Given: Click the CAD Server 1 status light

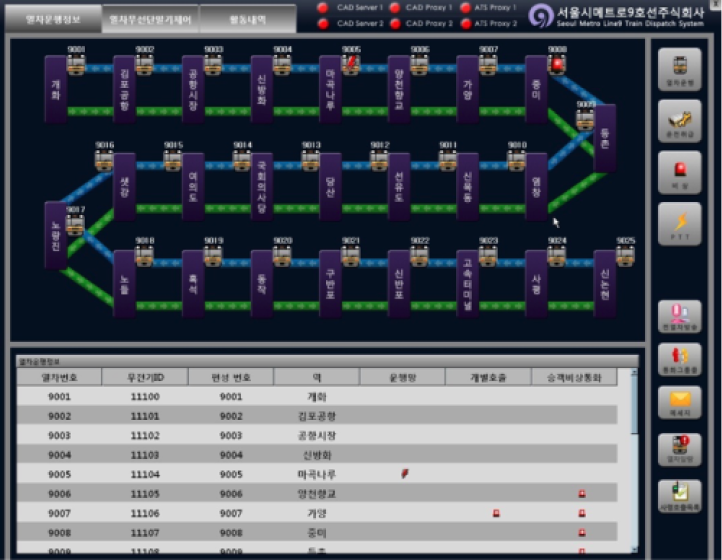Looking at the screenshot, I should (323, 8).
